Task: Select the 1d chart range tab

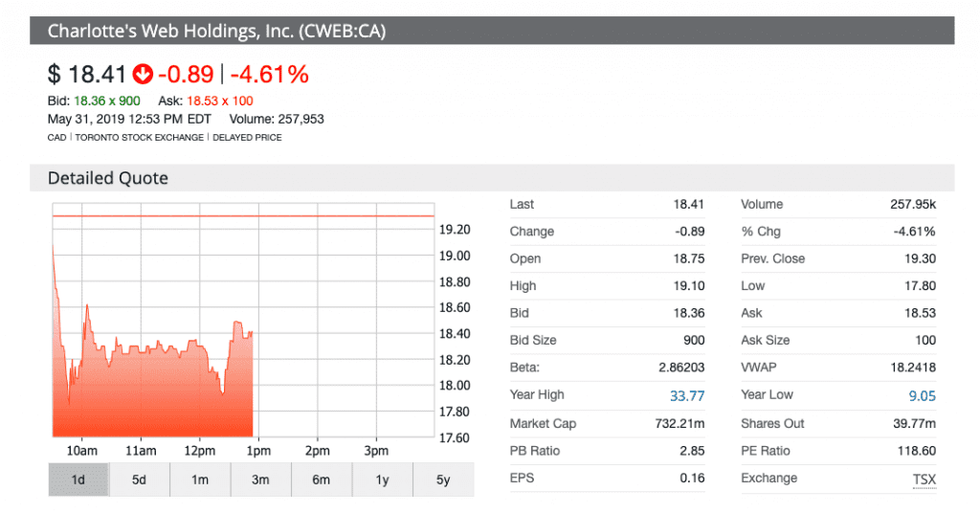Action: click(78, 480)
